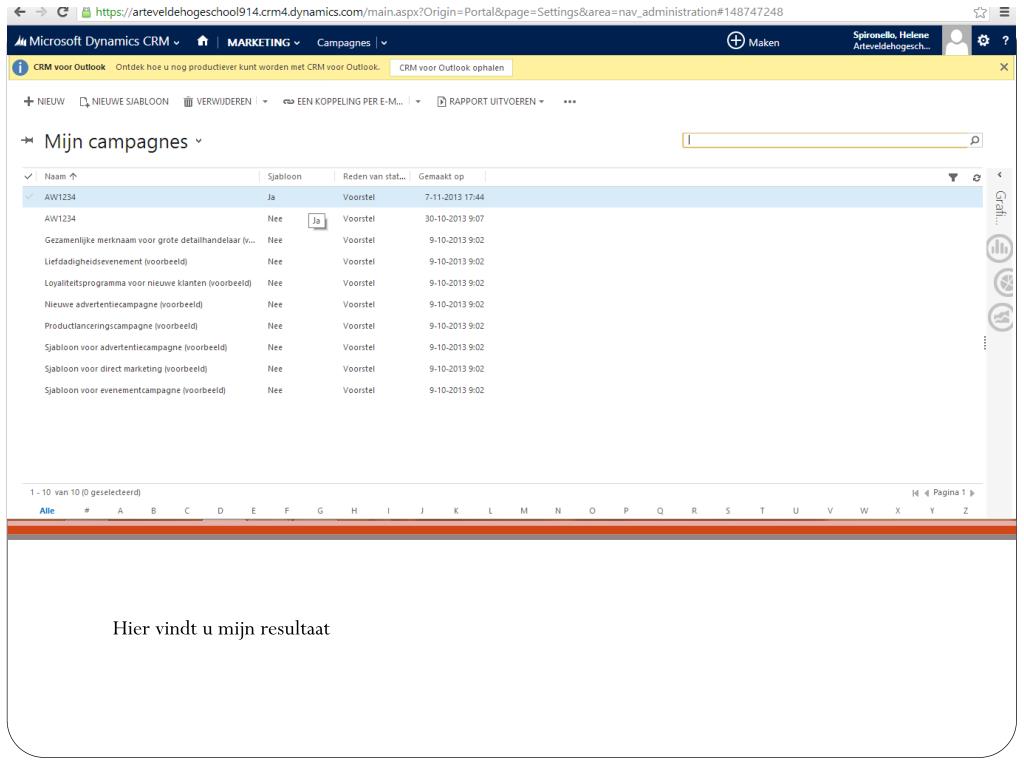Screen dimensions: 1024x768
Task: Open the Rapport uitvoeren dropdown
Action: coord(490,101)
